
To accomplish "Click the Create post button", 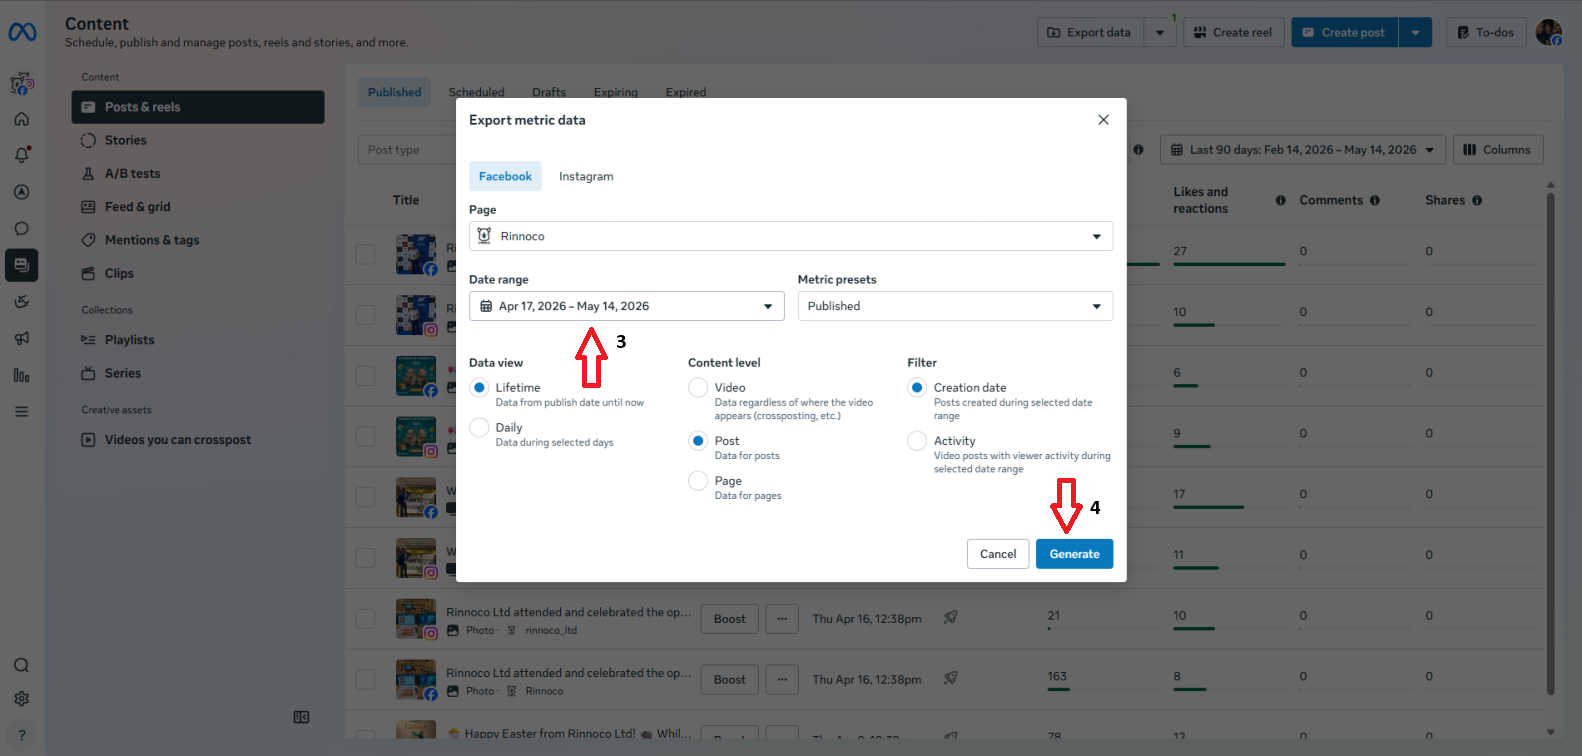I will click(1345, 32).
